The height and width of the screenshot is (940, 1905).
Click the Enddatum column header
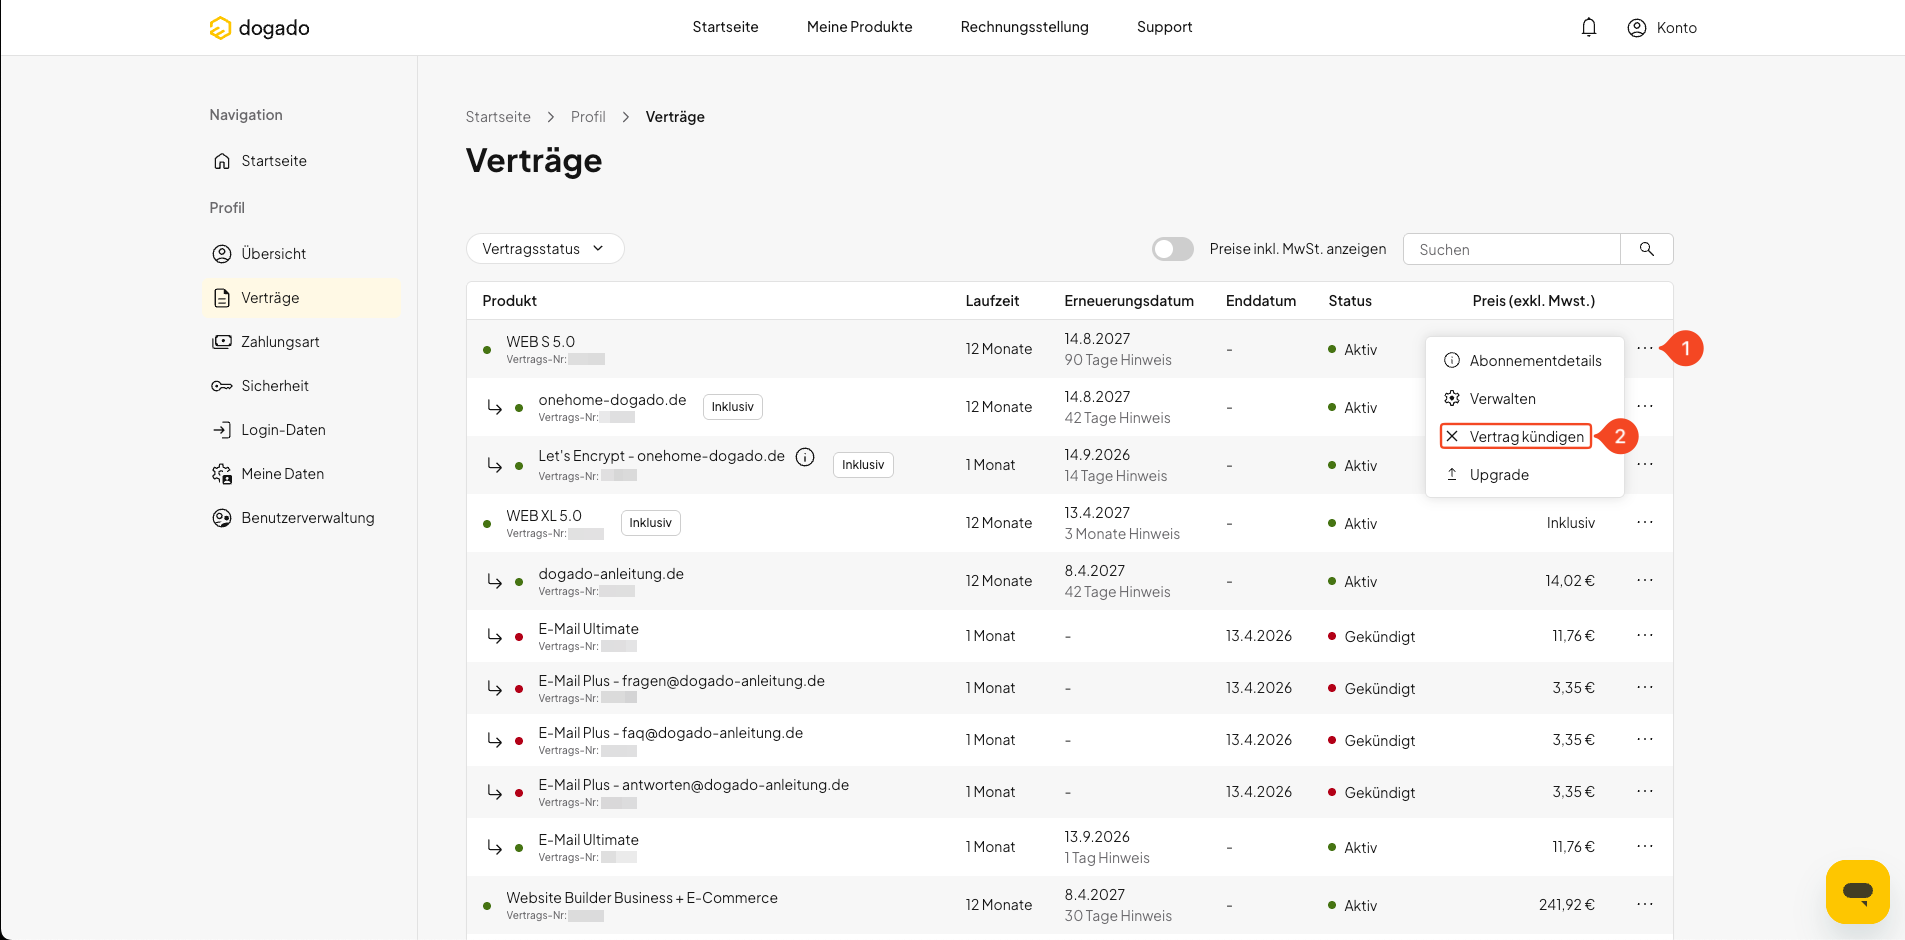[x=1261, y=301]
